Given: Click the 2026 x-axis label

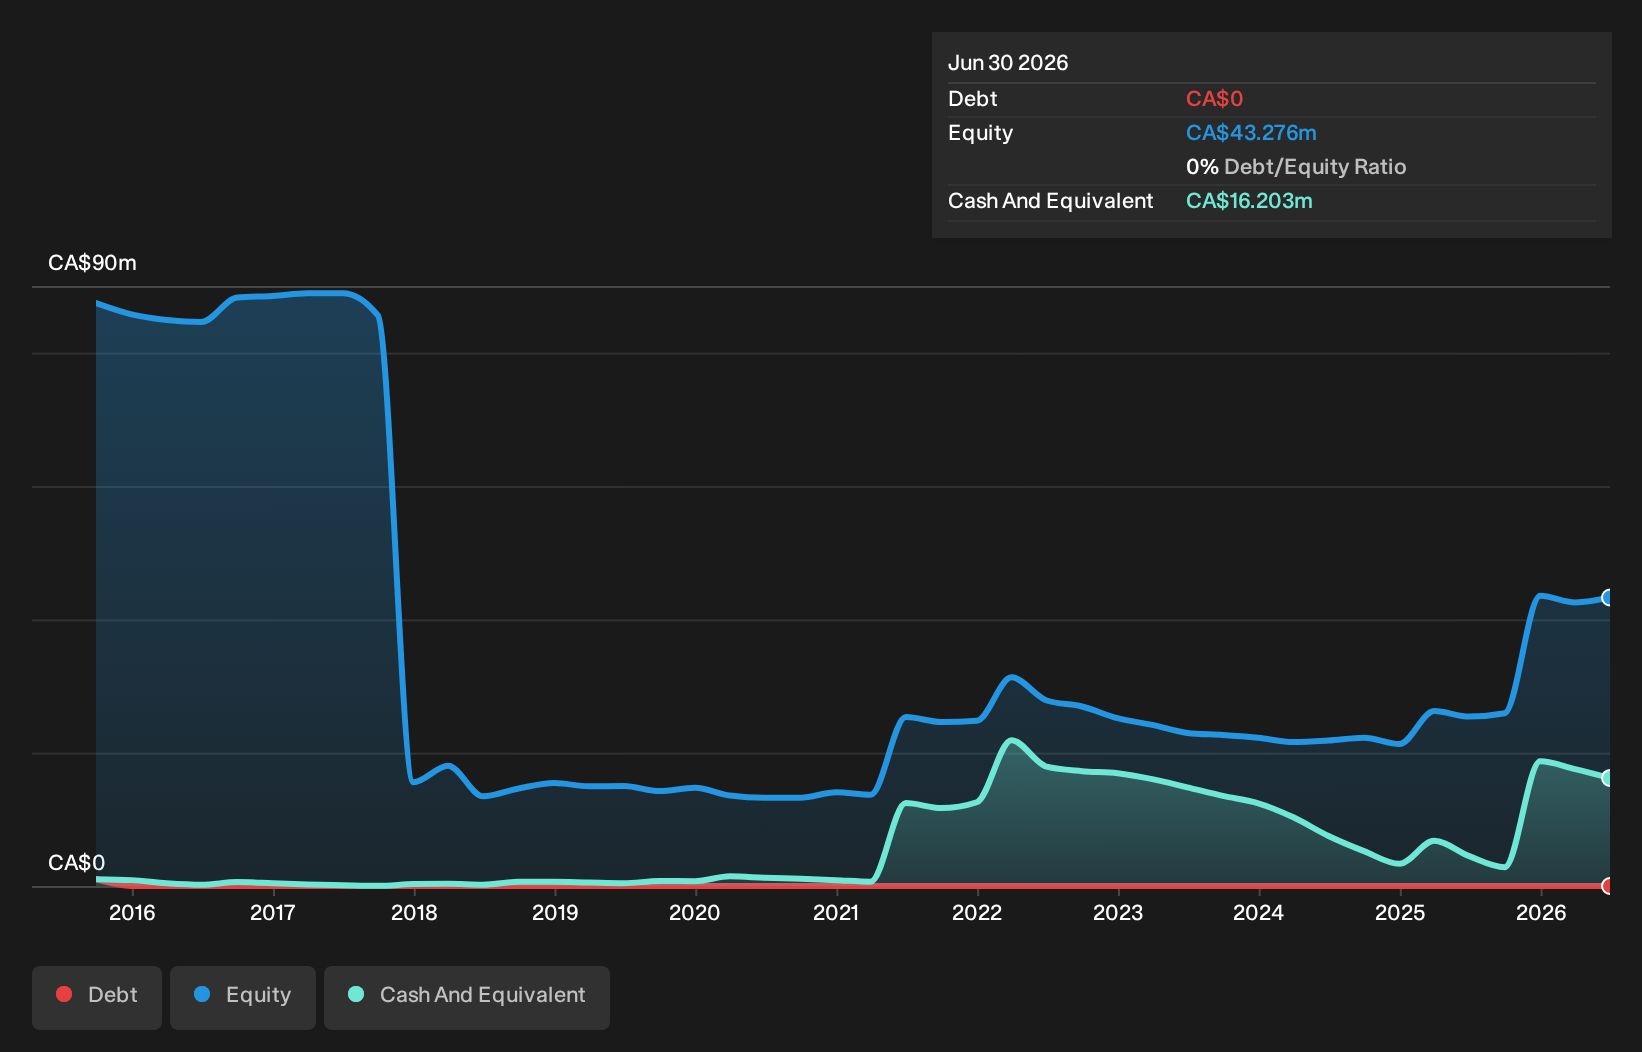Looking at the screenshot, I should click(1541, 913).
